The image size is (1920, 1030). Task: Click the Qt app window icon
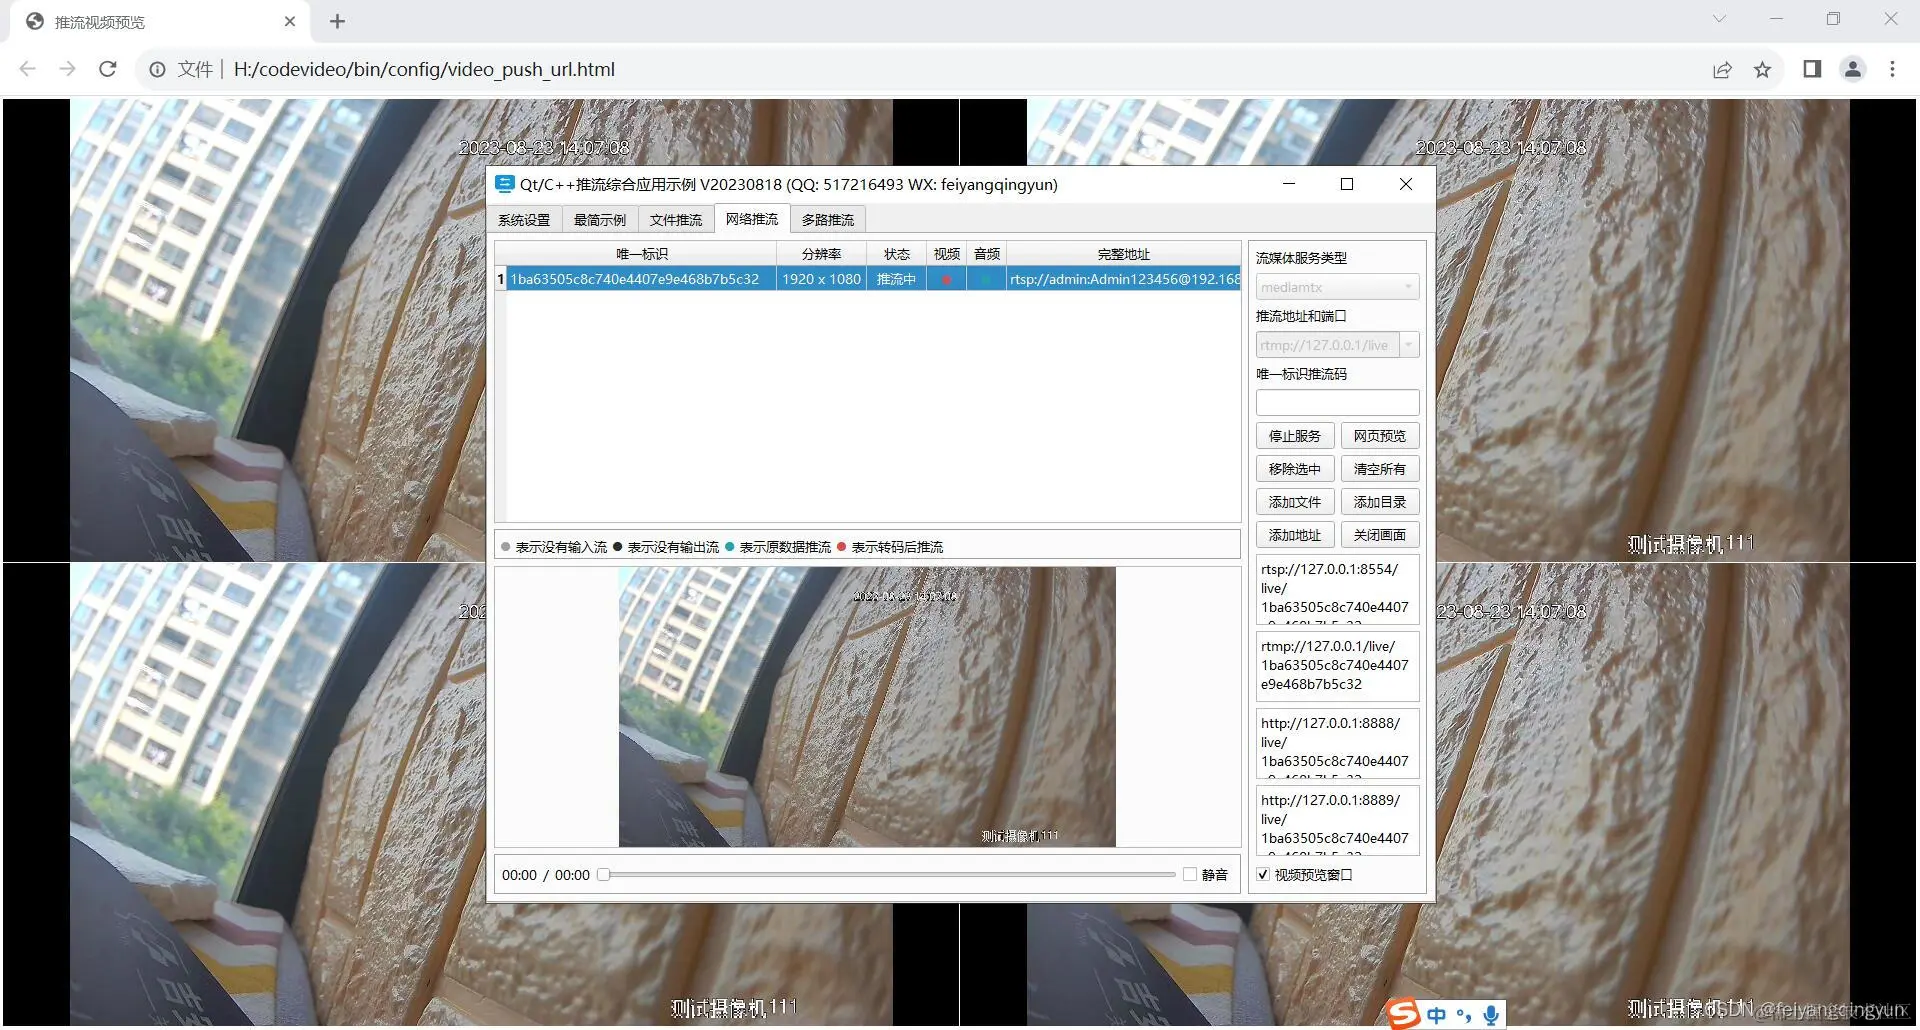(504, 184)
